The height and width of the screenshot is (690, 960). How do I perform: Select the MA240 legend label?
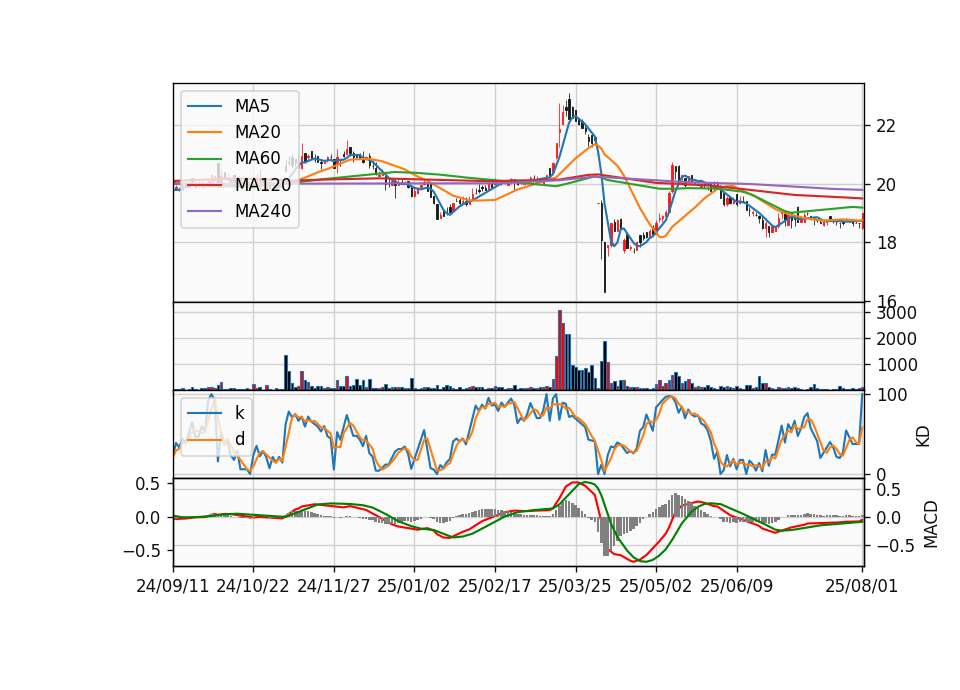click(x=263, y=211)
